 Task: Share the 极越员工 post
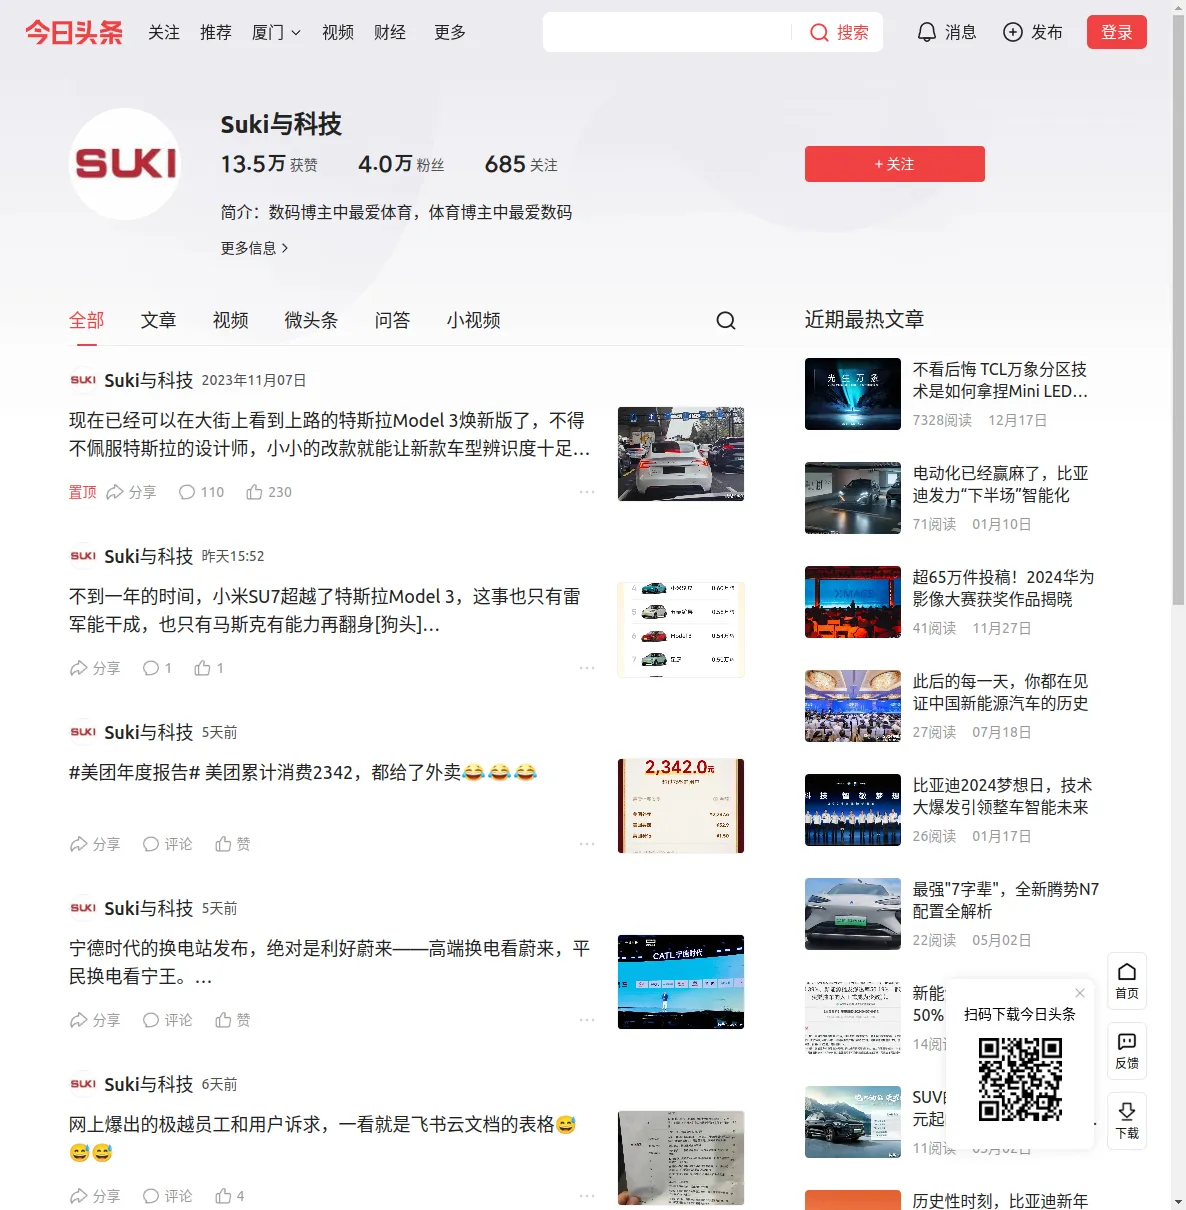pos(95,1196)
